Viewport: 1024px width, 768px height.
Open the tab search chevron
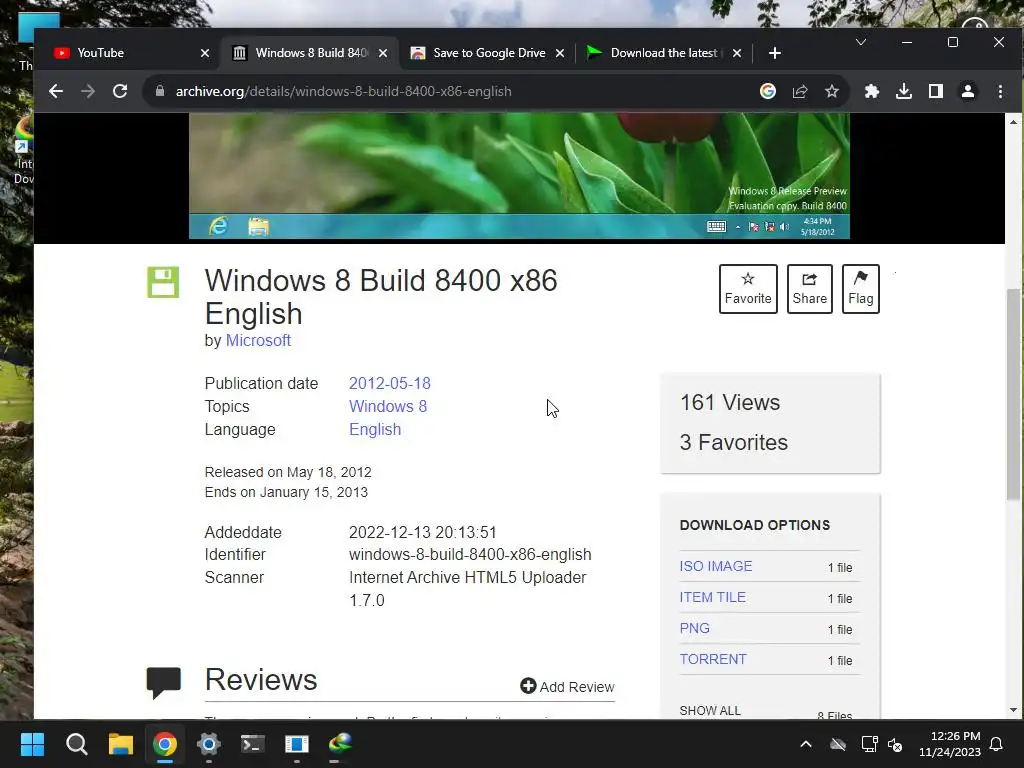[861, 42]
